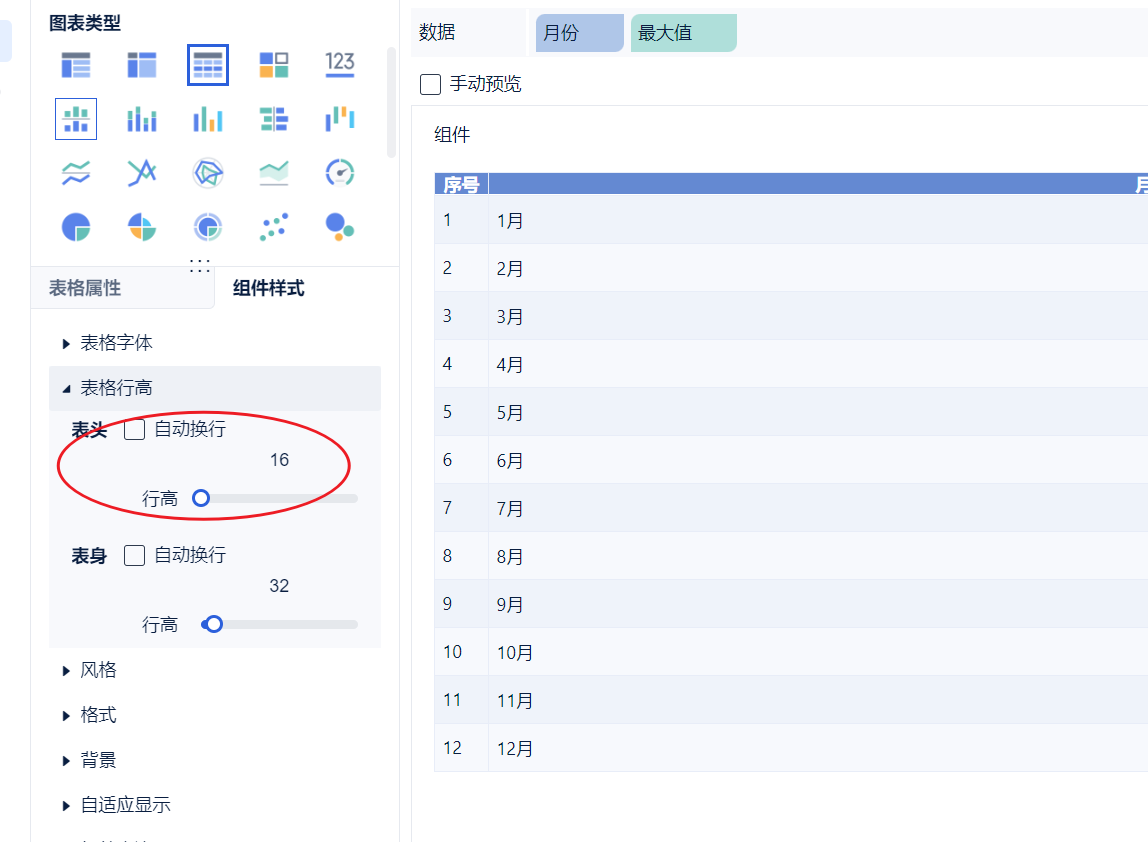1148x842 pixels.
Task: Select the bubble chart icon
Action: (x=340, y=226)
